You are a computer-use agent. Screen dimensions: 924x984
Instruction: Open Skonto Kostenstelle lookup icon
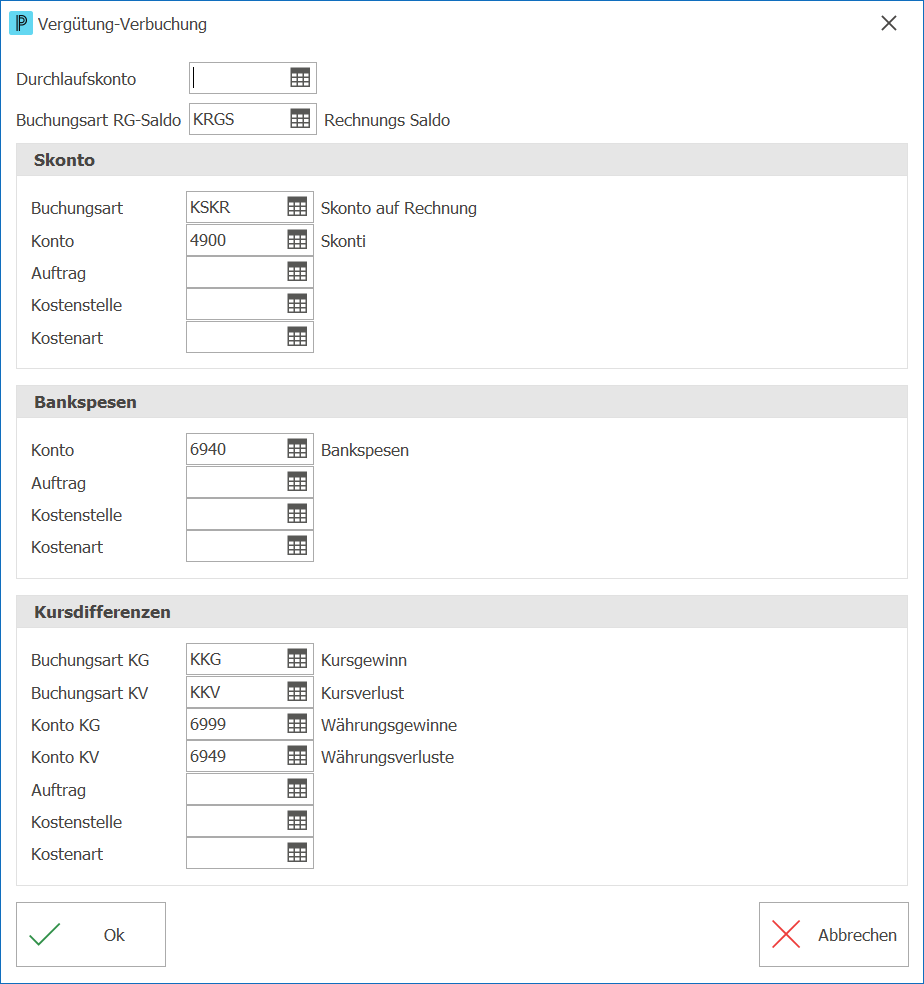297,304
